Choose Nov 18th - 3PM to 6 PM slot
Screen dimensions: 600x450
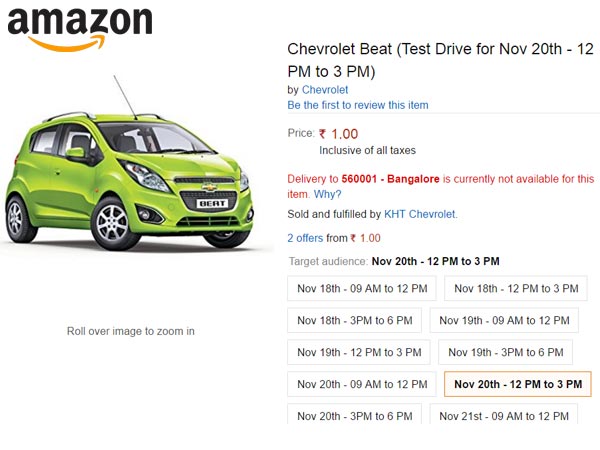tap(355, 320)
